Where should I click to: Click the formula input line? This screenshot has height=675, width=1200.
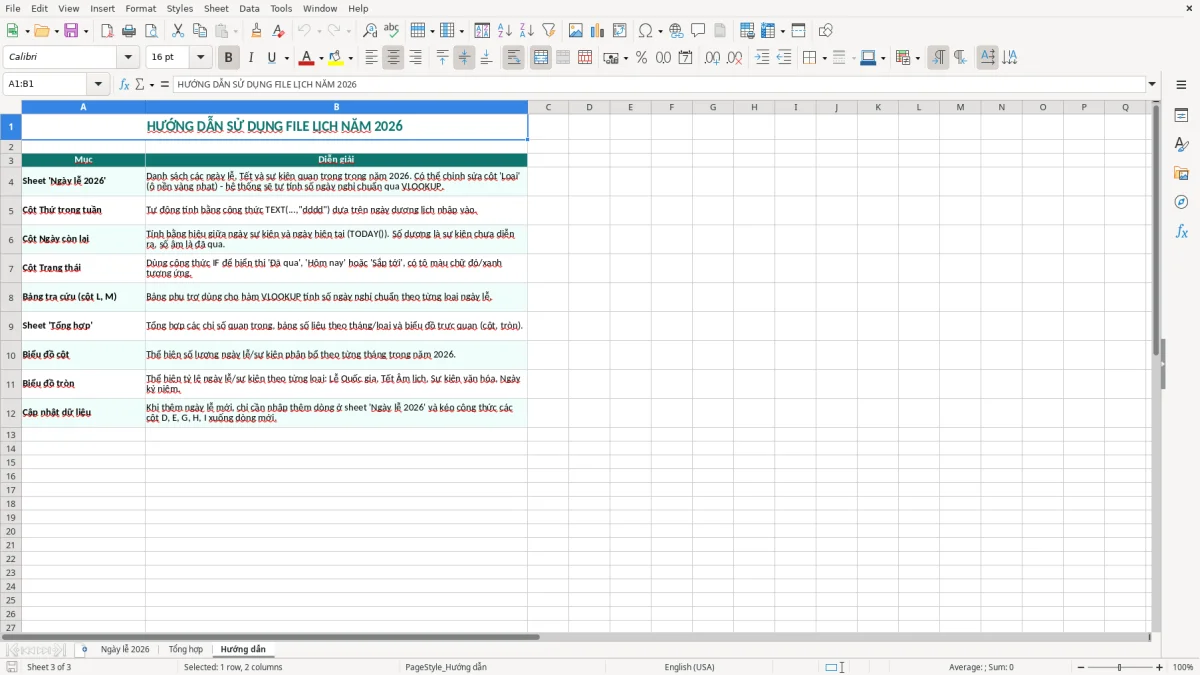pyautogui.click(x=659, y=84)
